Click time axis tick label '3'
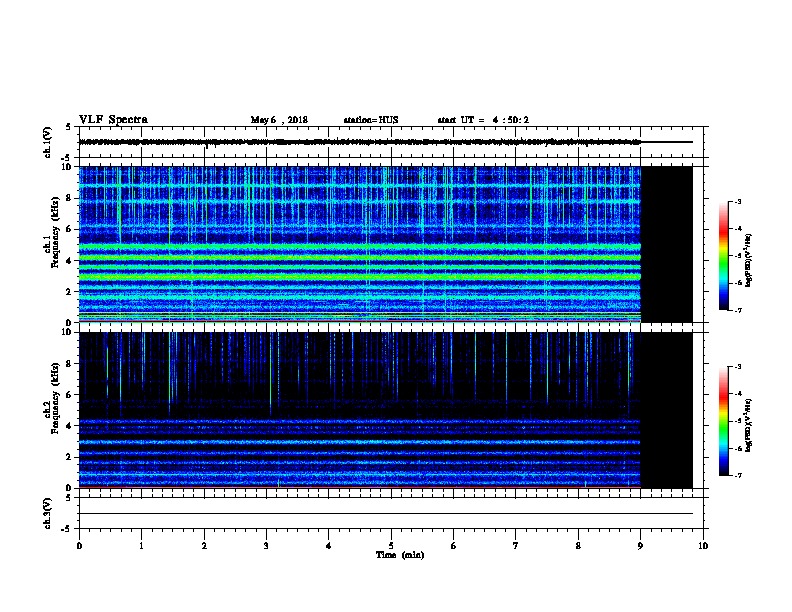 coord(266,546)
